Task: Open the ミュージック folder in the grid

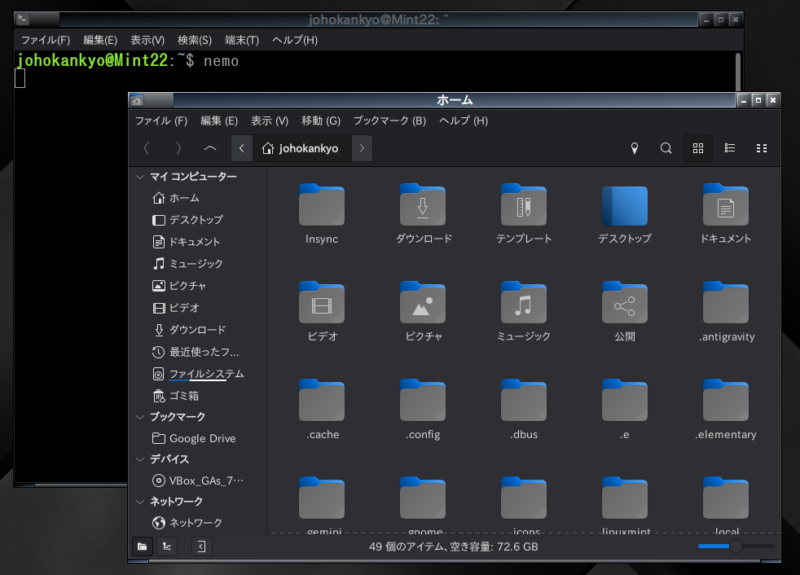Action: tap(524, 304)
